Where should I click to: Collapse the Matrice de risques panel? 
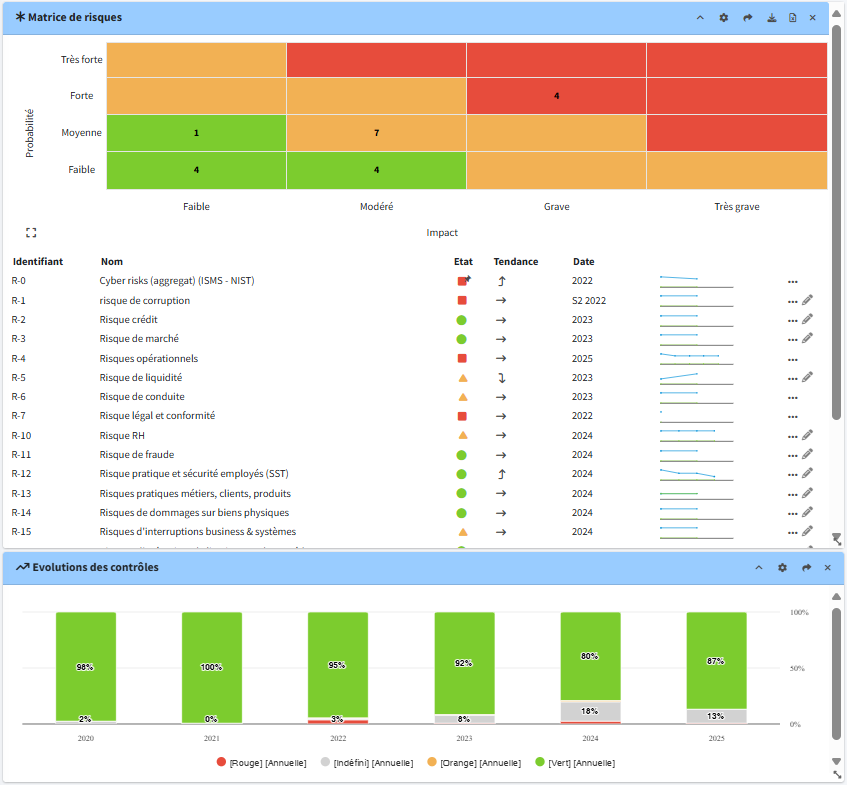pyautogui.click(x=700, y=18)
